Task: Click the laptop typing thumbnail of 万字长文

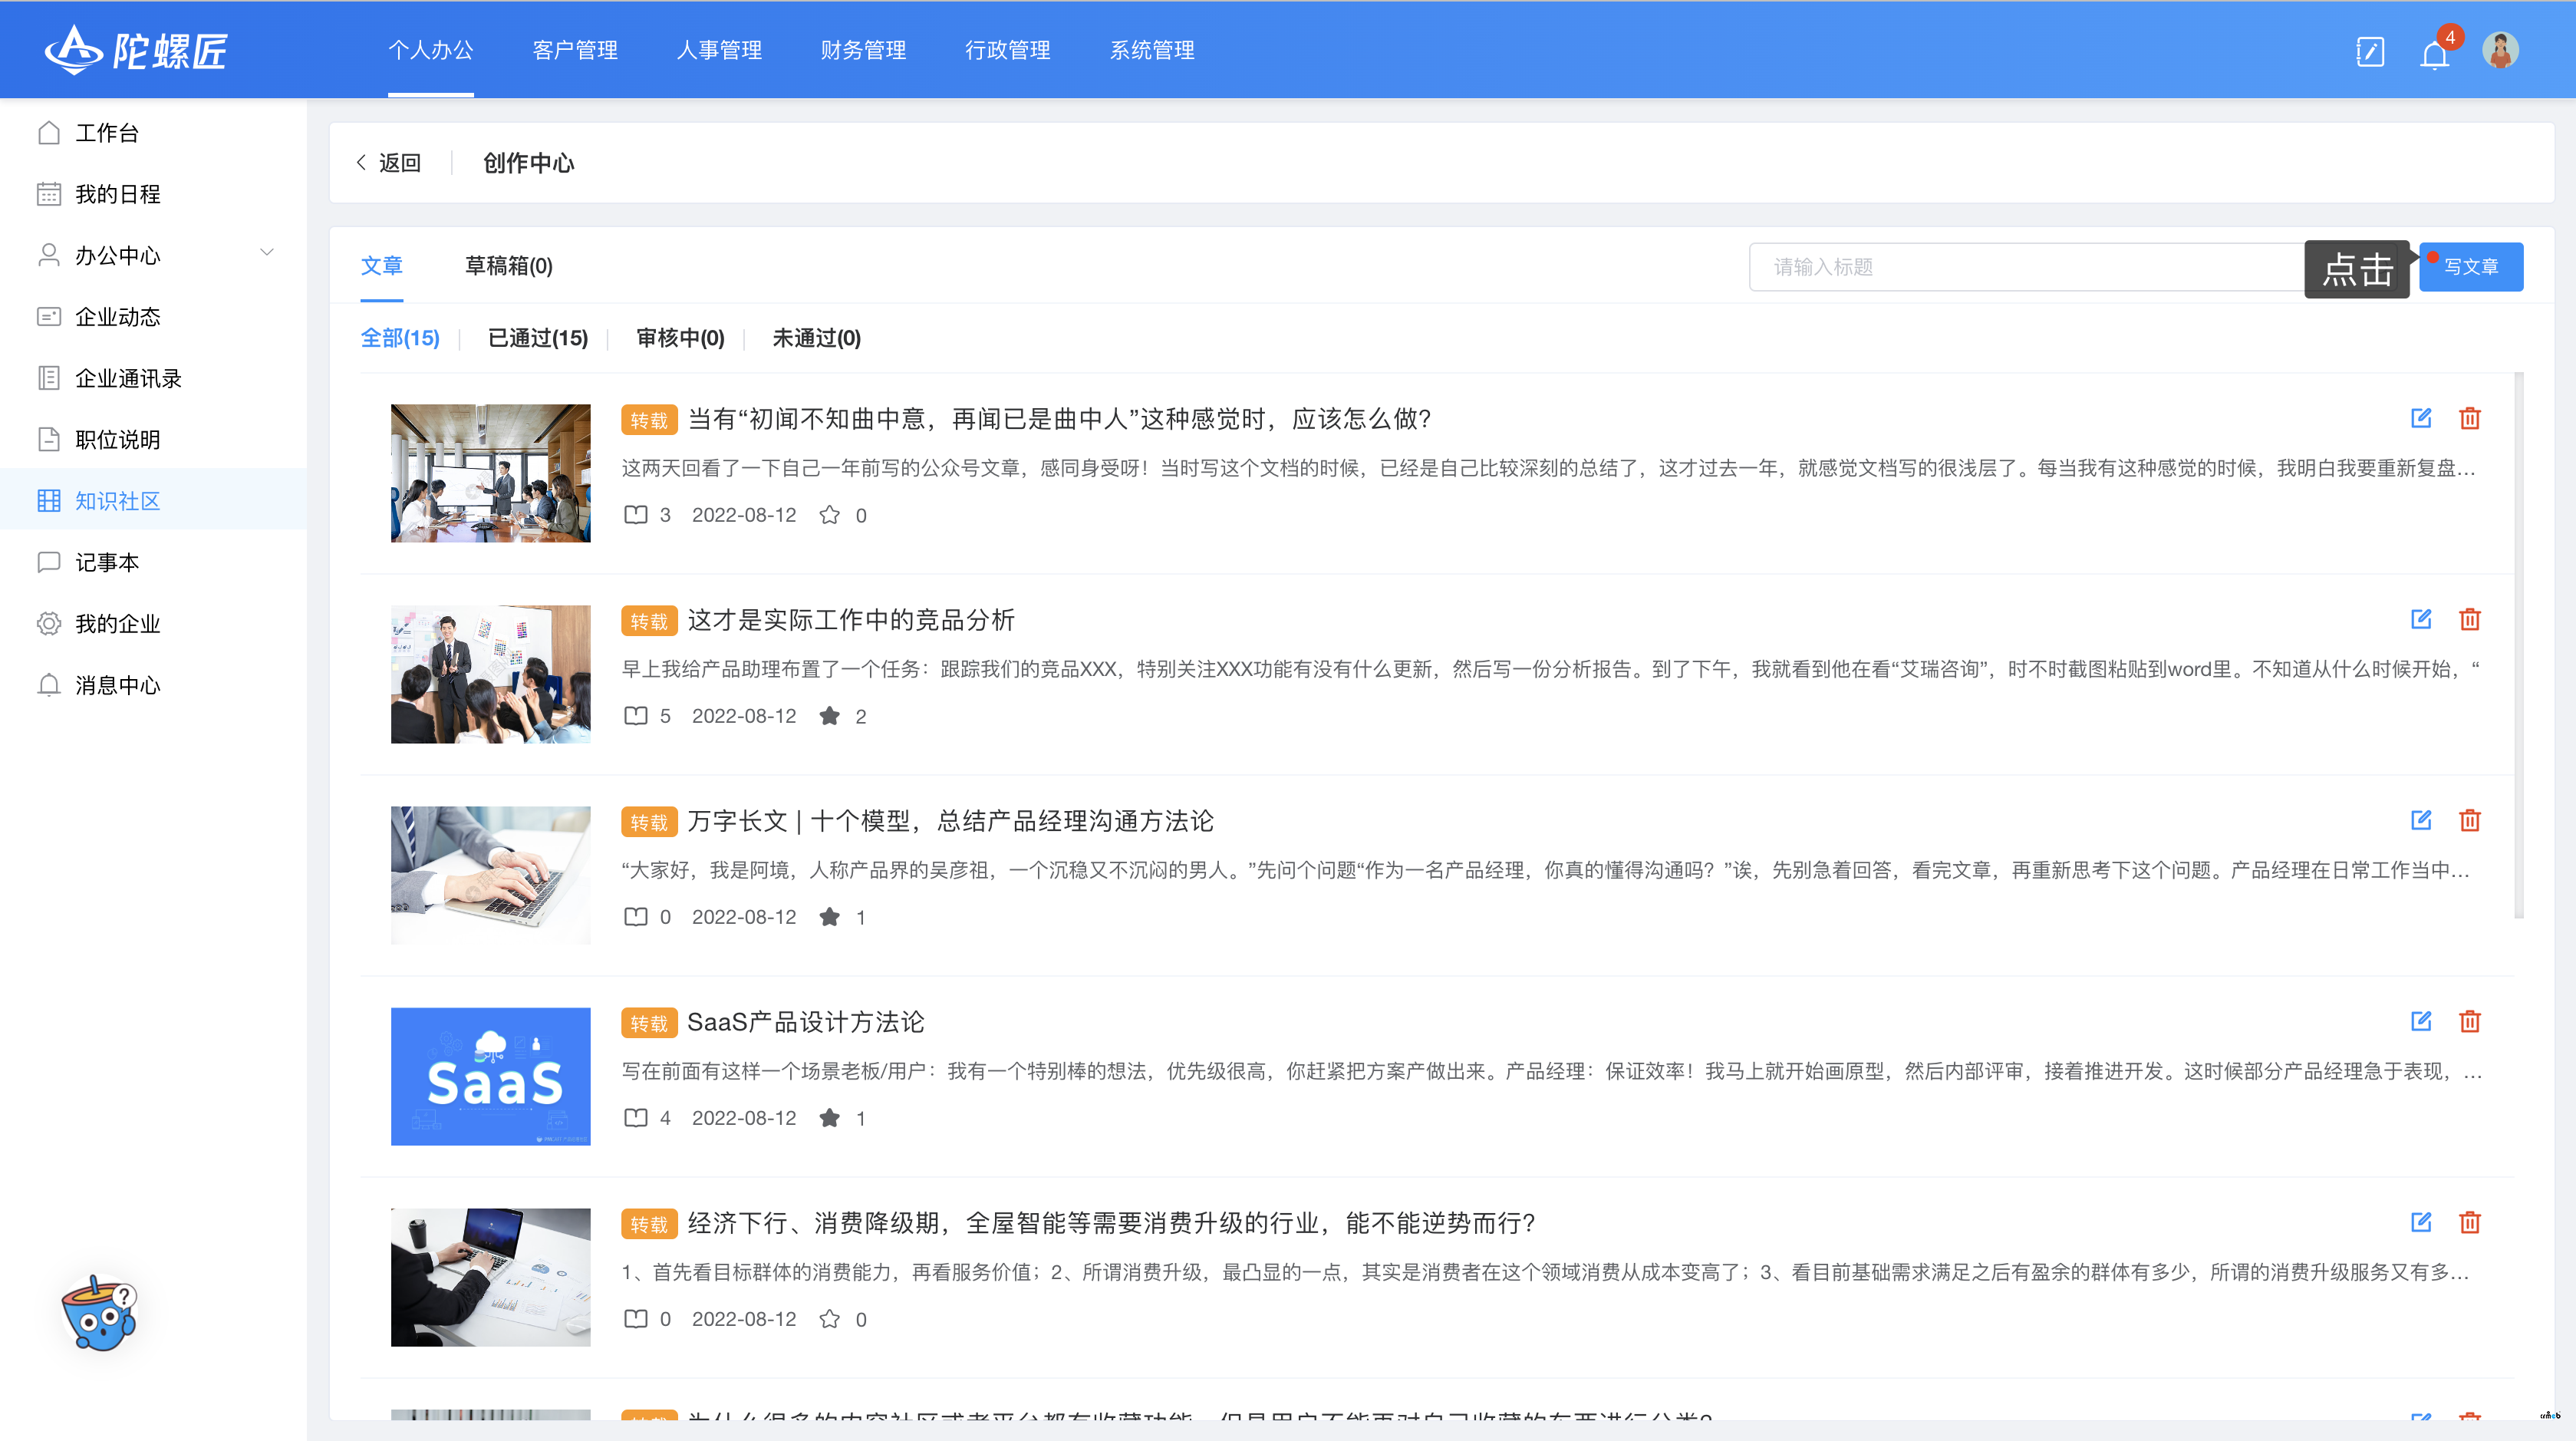Action: tap(490, 875)
